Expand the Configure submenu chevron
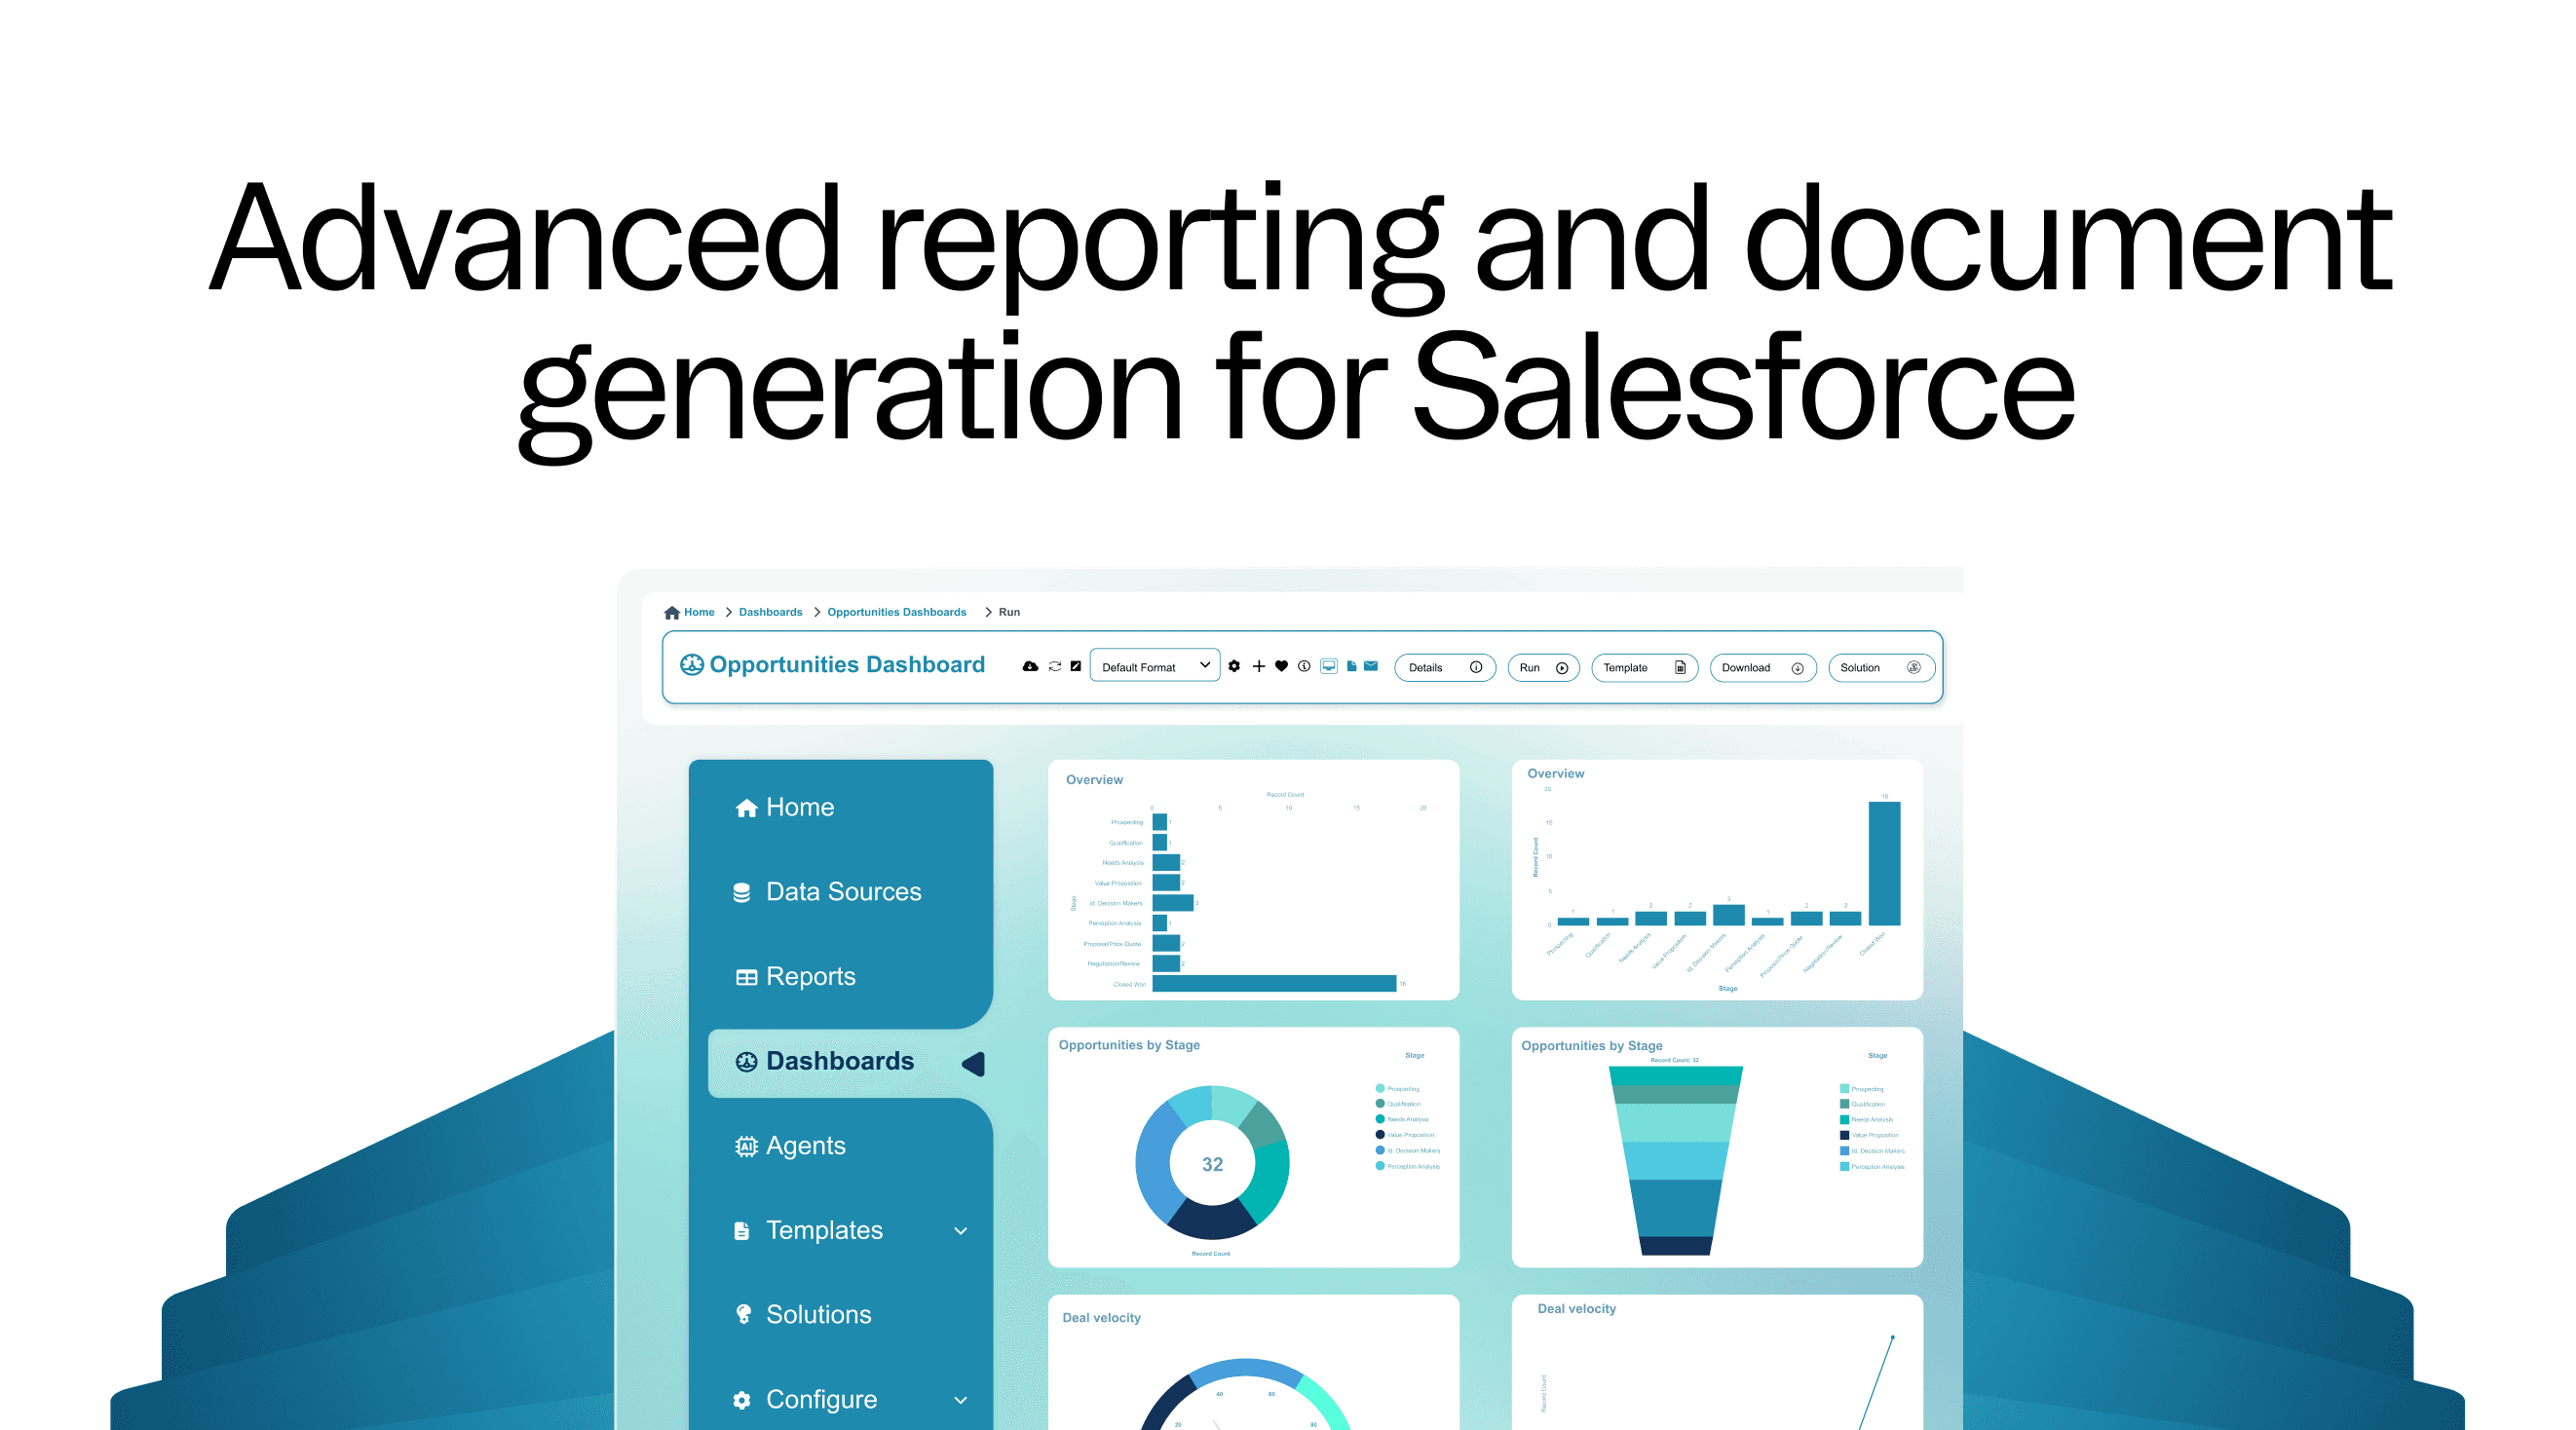This screenshot has width=2576, height=1430. [x=961, y=1400]
